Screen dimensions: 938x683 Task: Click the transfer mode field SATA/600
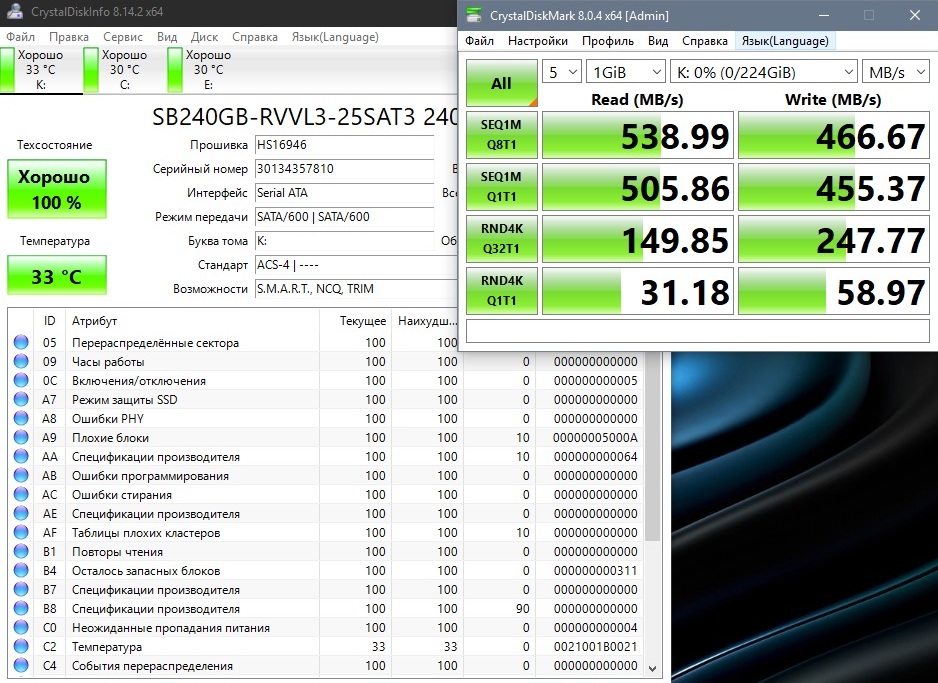tap(345, 217)
